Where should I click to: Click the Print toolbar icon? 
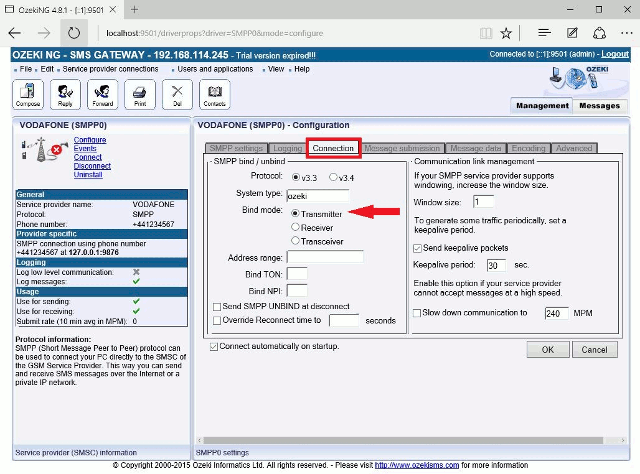[x=140, y=95]
